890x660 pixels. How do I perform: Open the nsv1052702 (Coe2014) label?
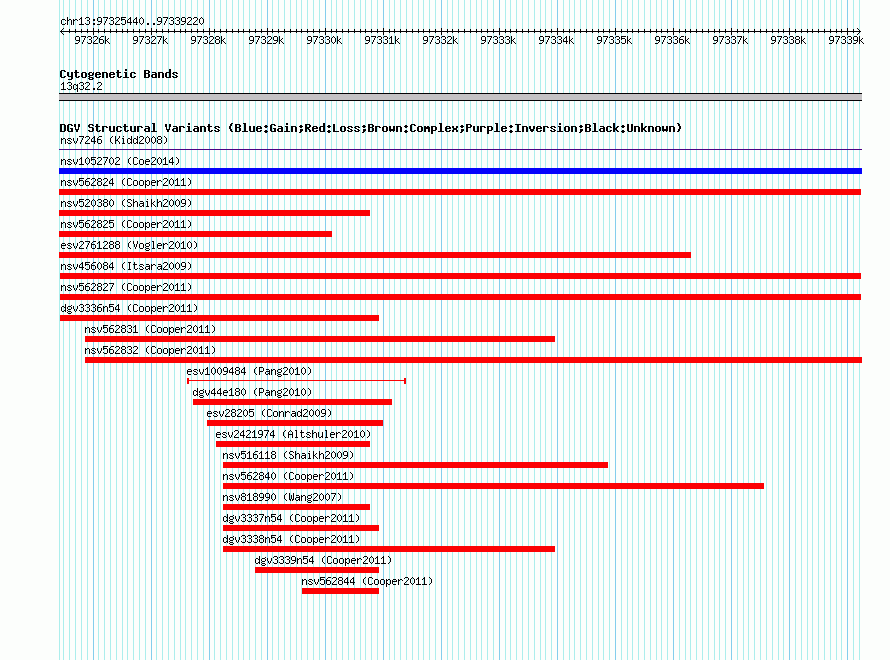120,161
